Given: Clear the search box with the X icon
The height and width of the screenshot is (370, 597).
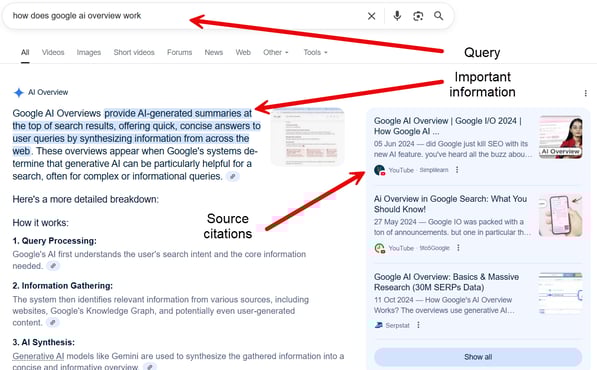Looking at the screenshot, I should tap(371, 16).
